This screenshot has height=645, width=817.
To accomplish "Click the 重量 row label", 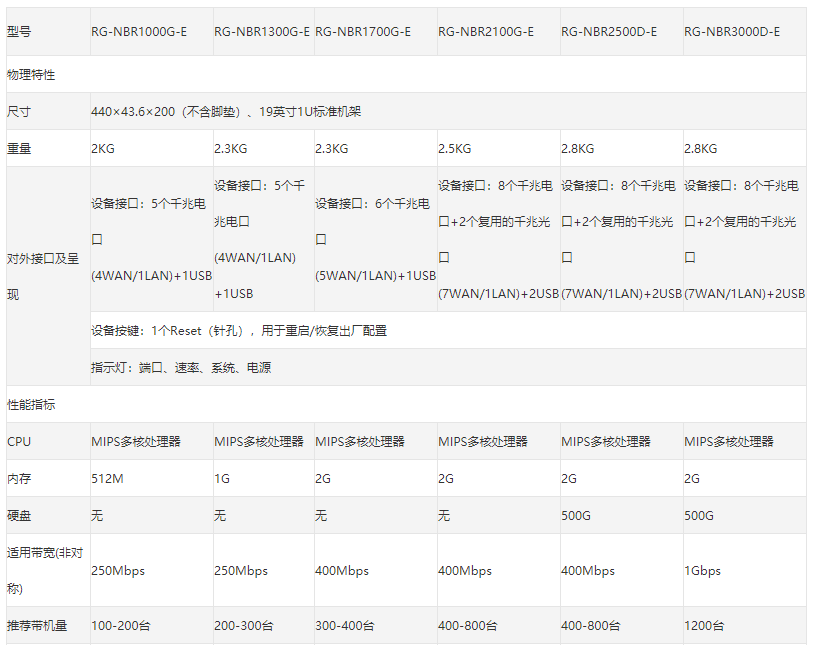I will (x=19, y=148).
